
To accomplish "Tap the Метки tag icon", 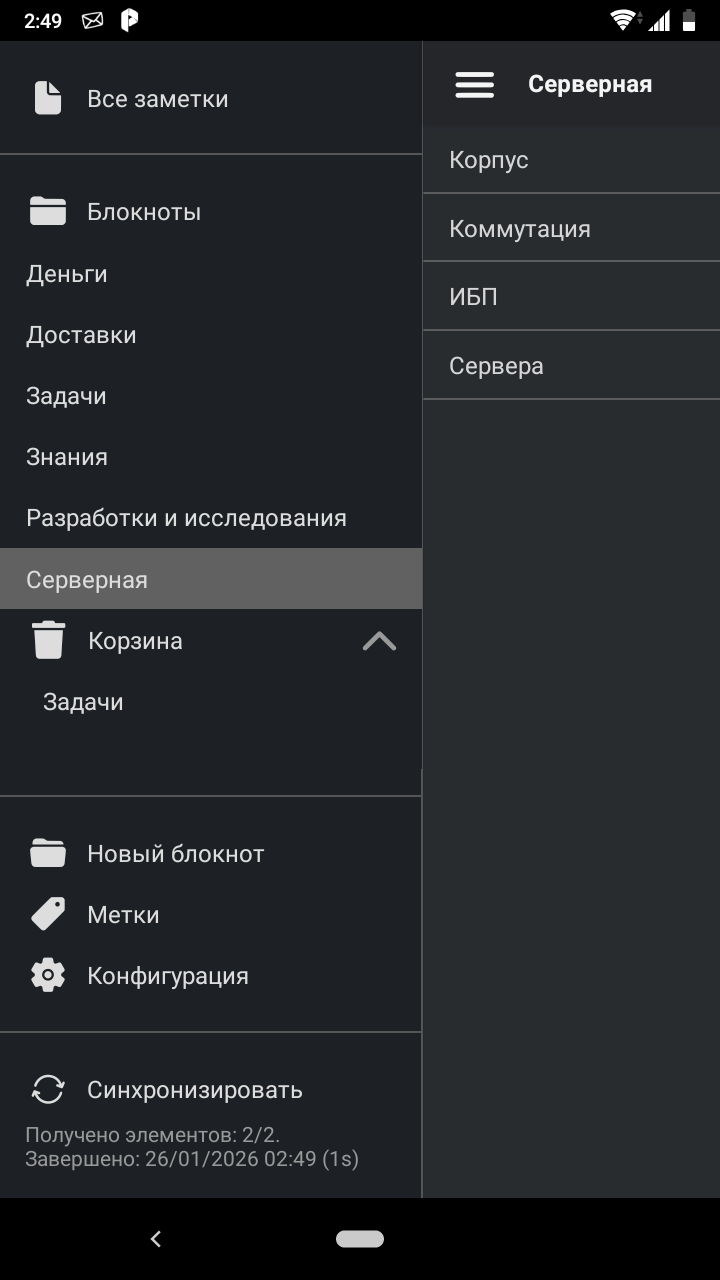I will coord(48,915).
